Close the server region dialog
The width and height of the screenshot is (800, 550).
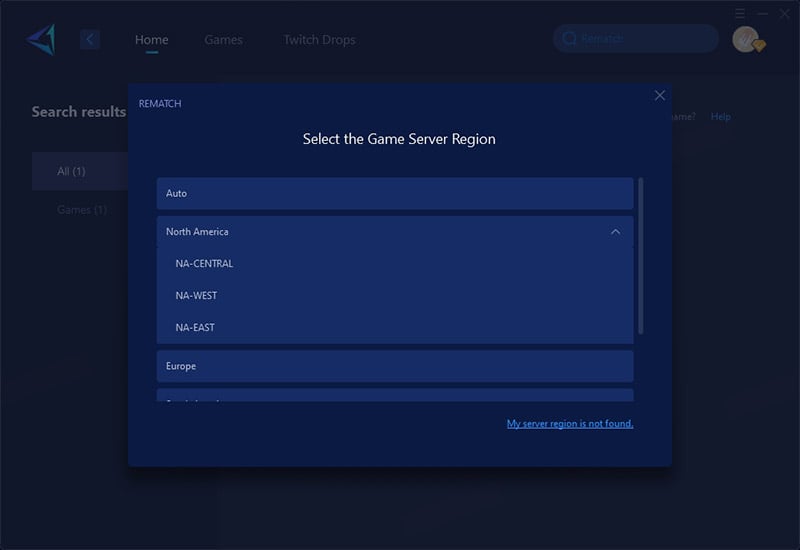(x=660, y=95)
